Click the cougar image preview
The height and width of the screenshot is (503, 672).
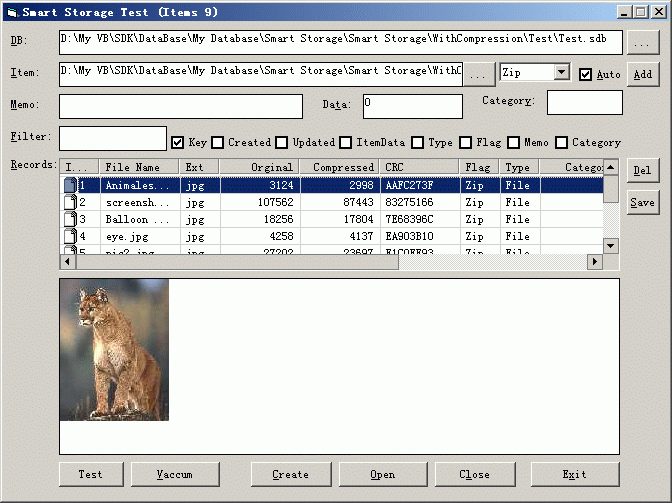pyautogui.click(x=114, y=349)
